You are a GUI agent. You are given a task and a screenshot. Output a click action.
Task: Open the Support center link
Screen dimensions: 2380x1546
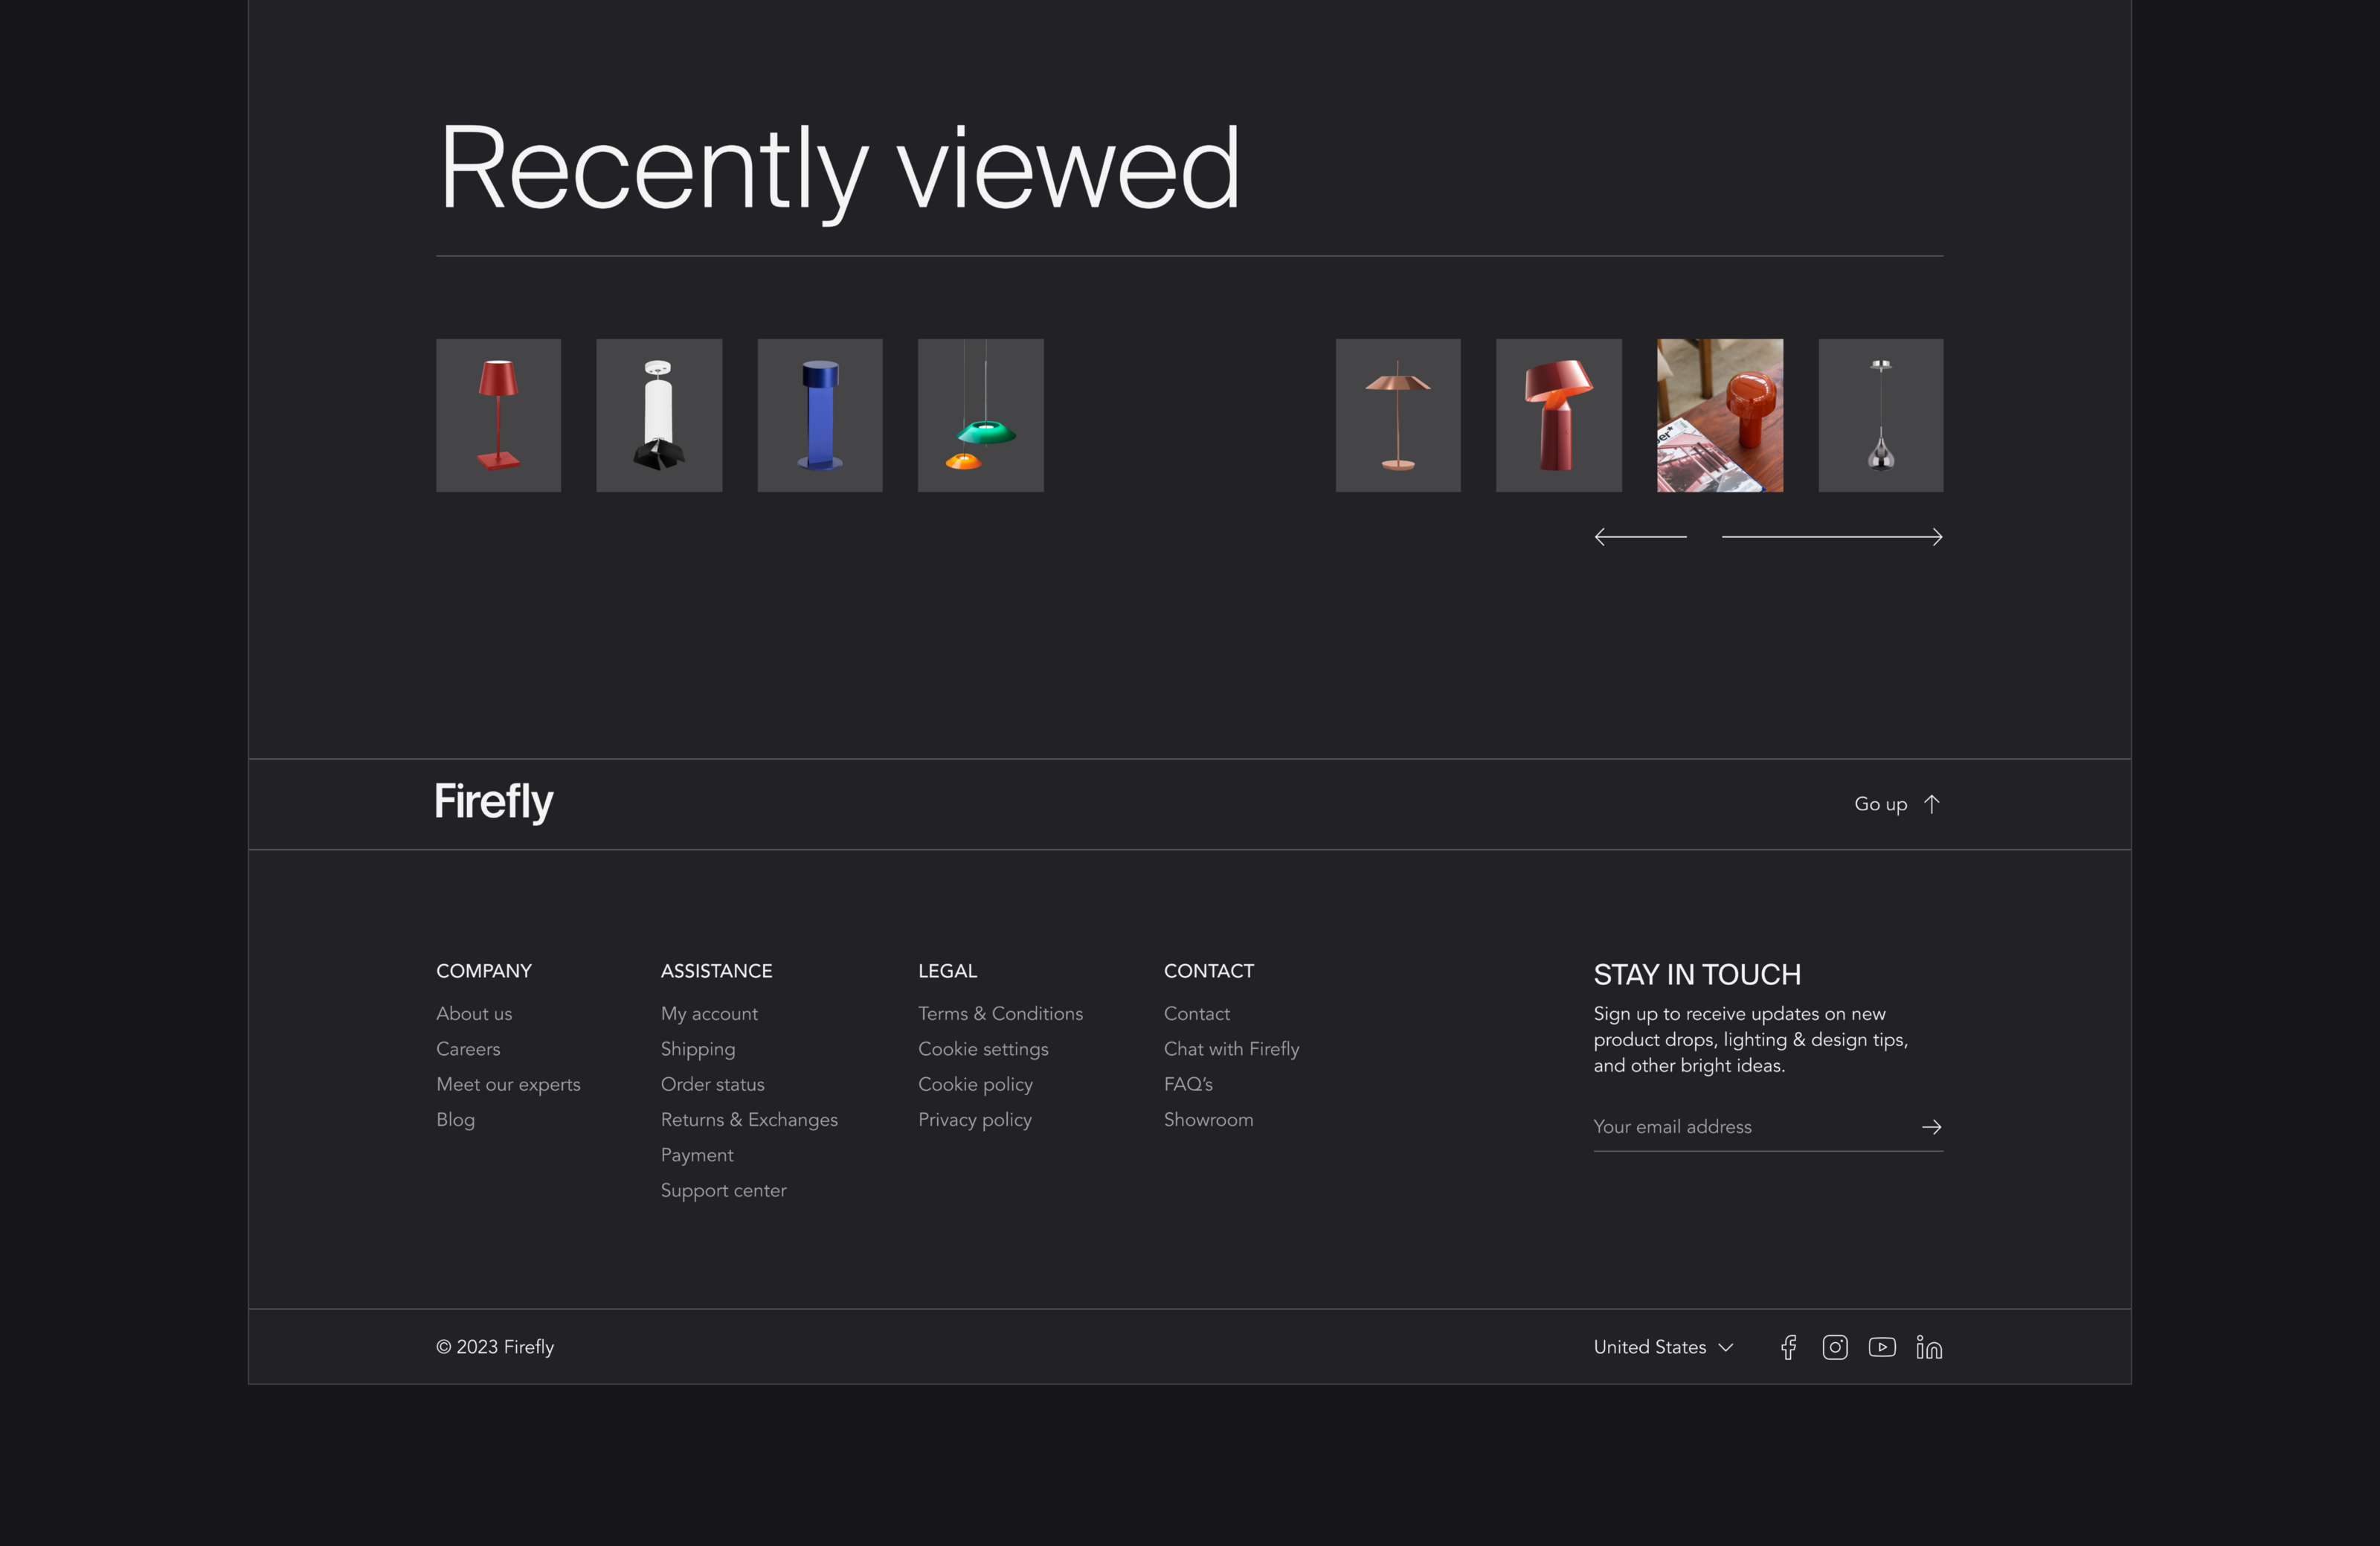(723, 1190)
